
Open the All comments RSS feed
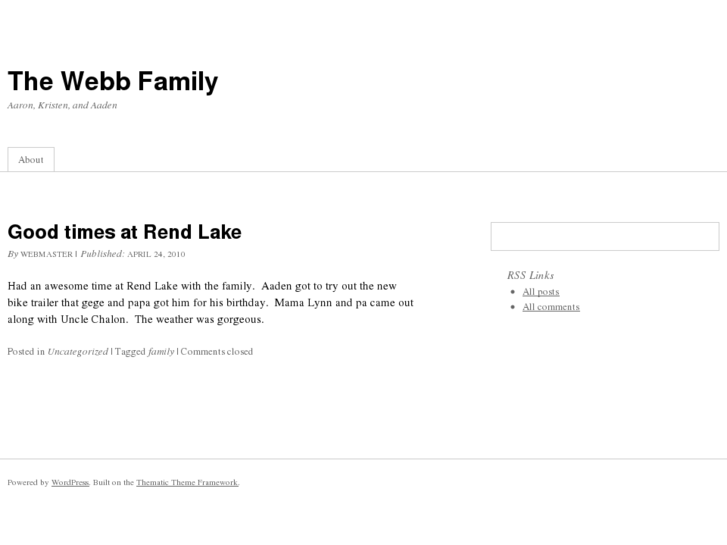pyautogui.click(x=551, y=307)
